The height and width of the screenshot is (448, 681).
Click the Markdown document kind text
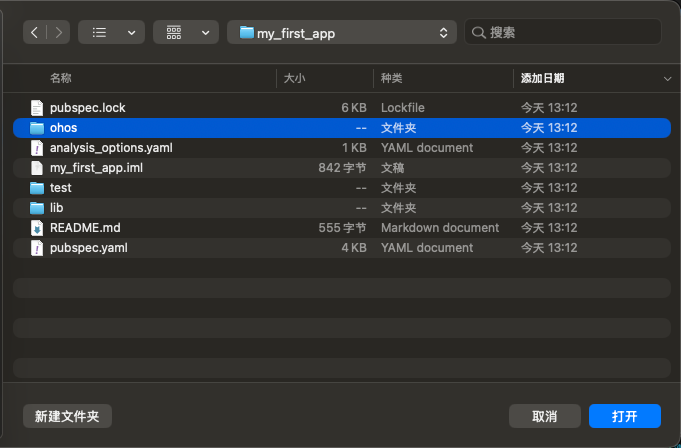pyautogui.click(x=440, y=228)
